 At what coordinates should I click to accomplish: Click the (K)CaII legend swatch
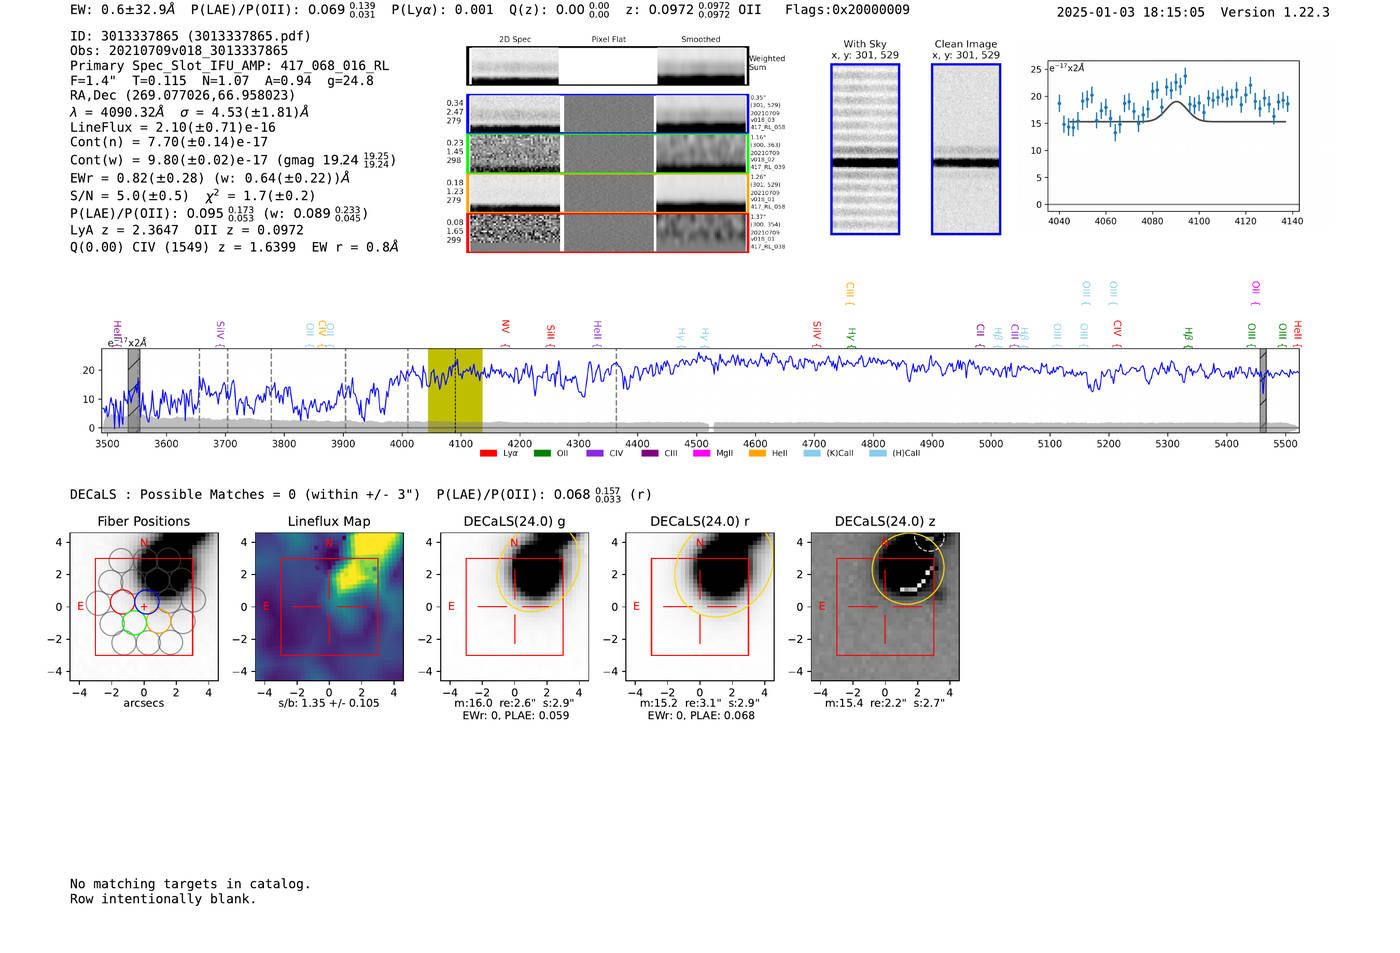coord(812,453)
